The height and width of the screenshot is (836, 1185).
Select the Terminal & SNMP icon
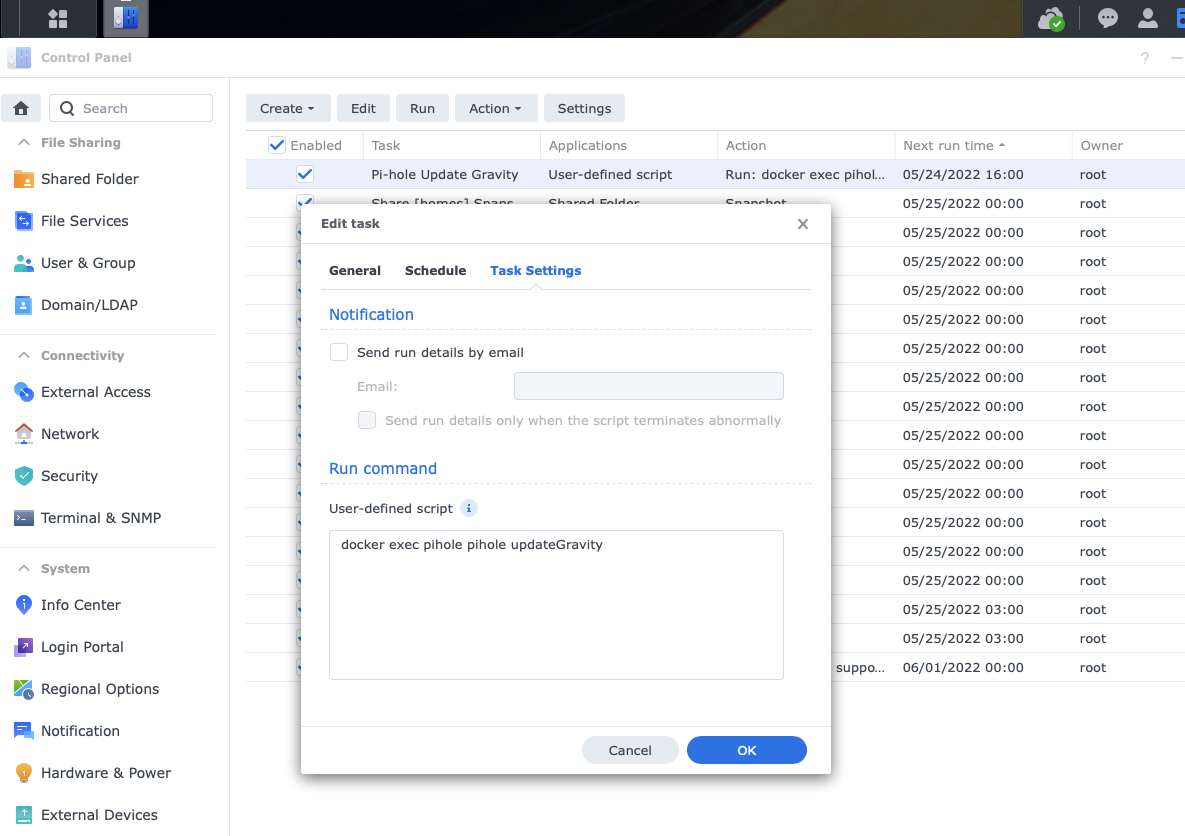coord(23,518)
